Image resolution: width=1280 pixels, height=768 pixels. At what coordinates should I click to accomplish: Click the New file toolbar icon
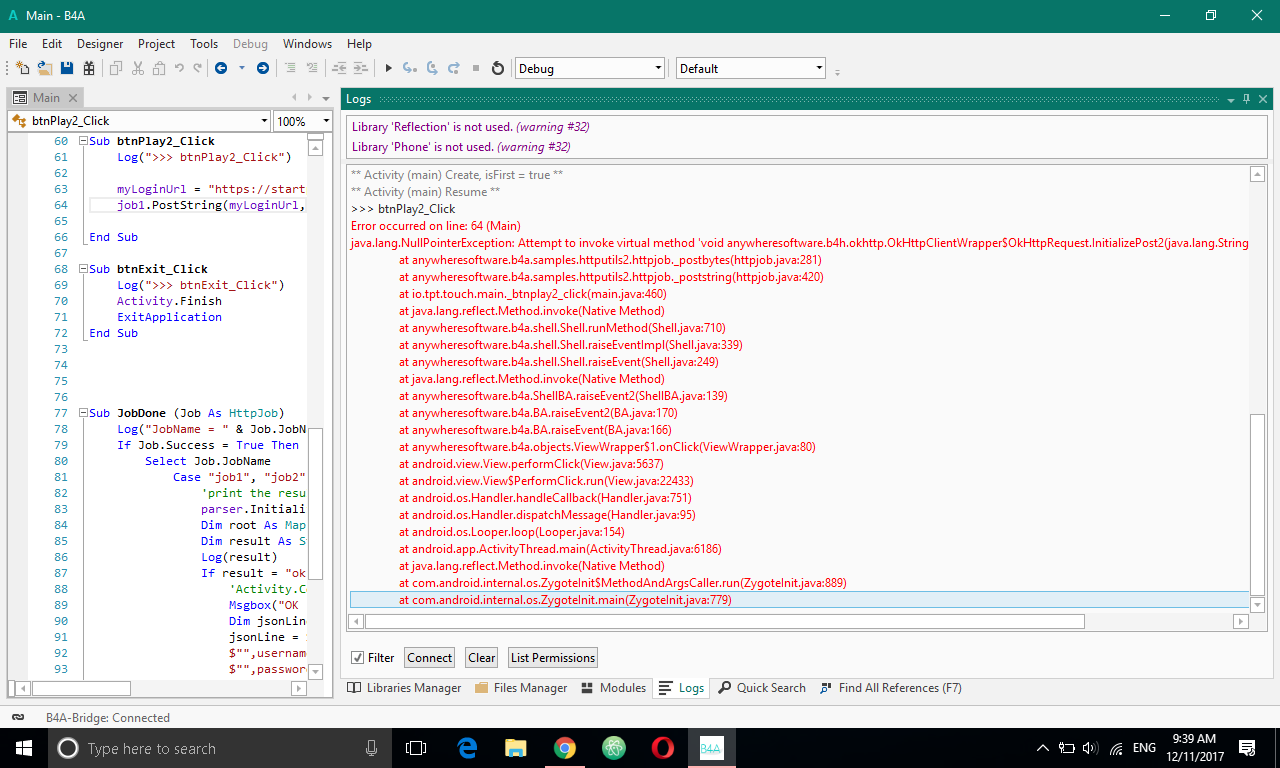point(23,68)
